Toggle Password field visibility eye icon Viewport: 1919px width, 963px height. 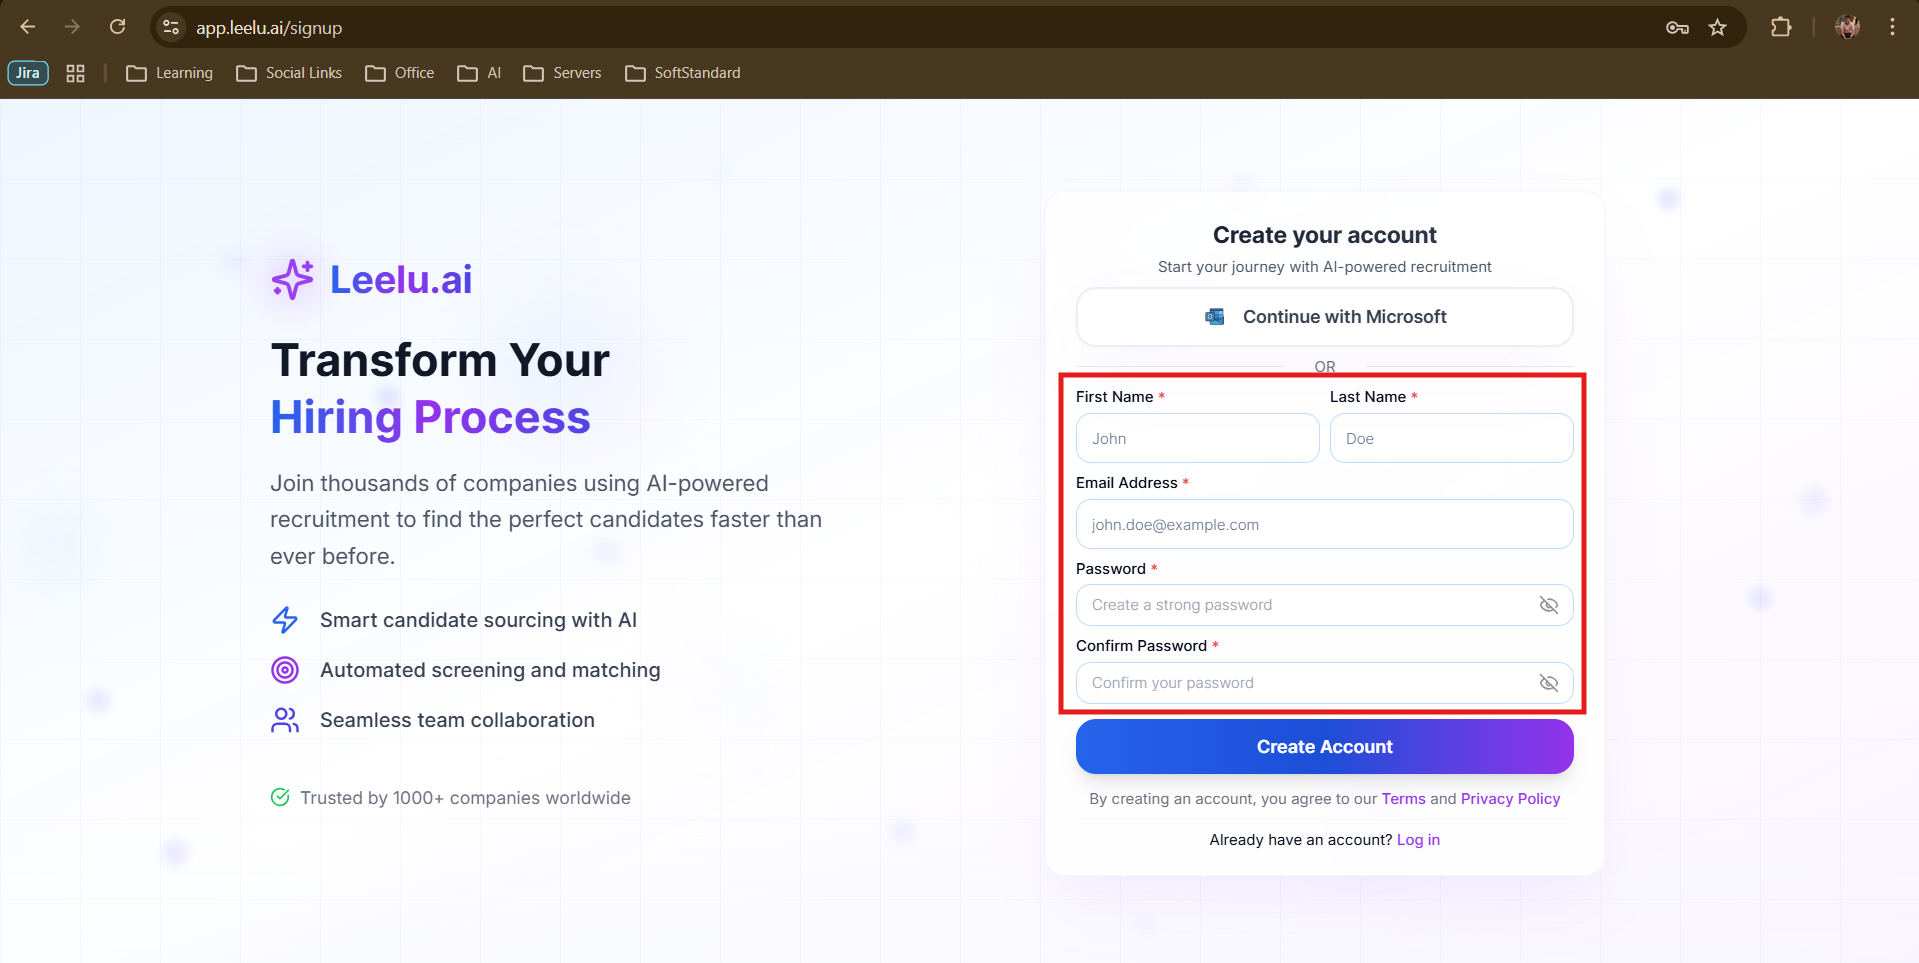point(1548,605)
